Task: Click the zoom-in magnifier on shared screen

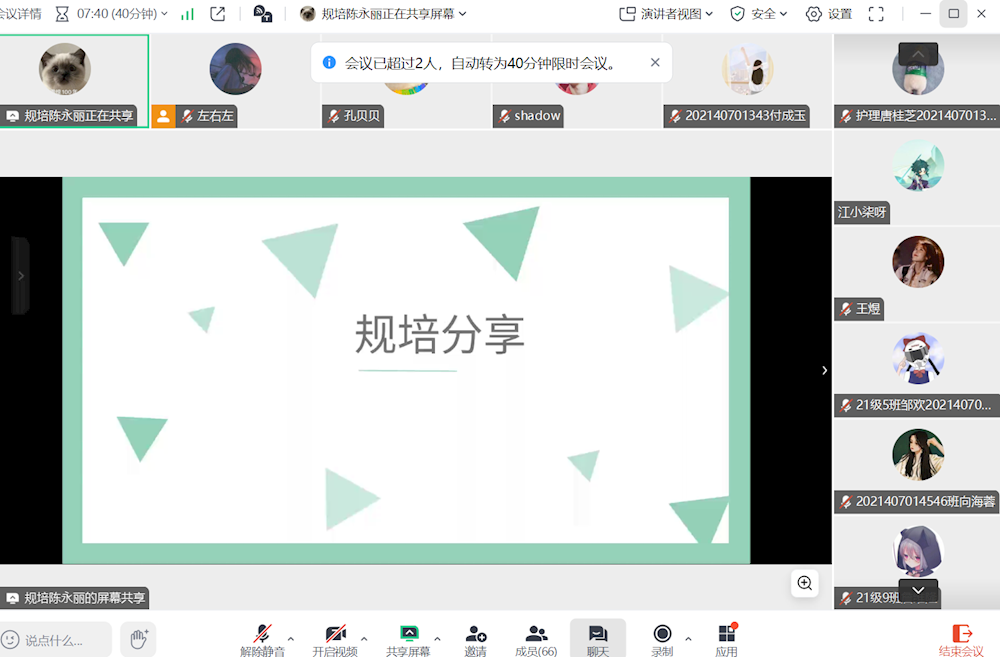Action: coord(805,583)
